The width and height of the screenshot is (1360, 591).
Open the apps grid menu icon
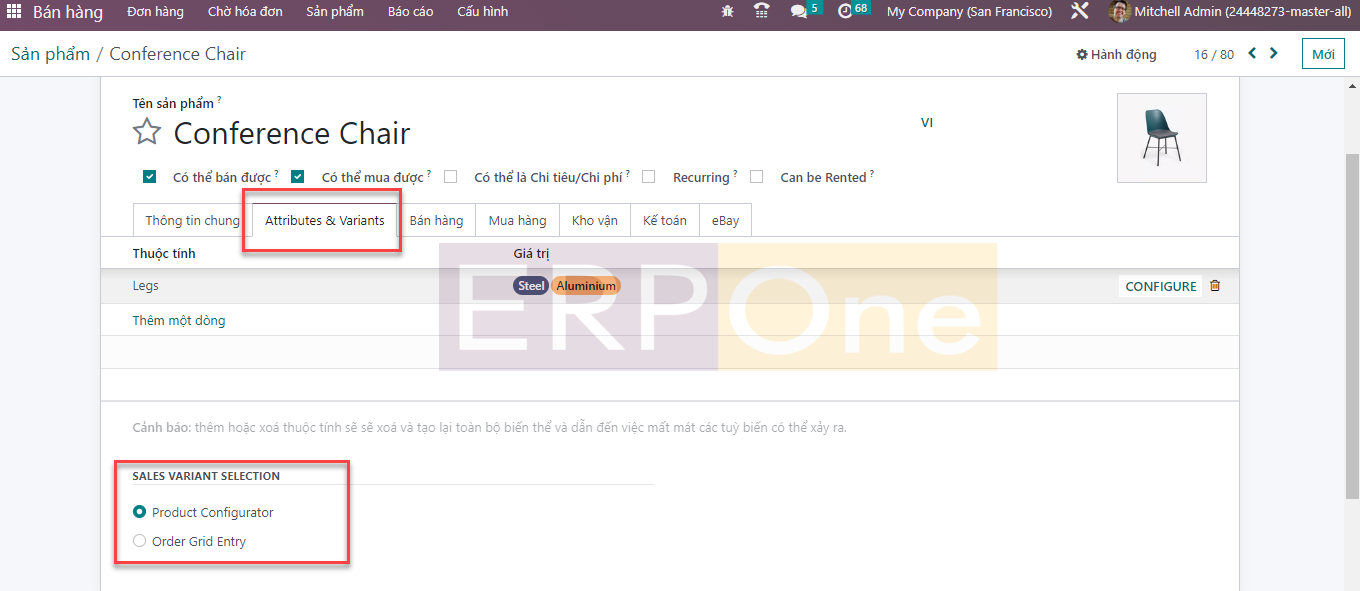click(x=14, y=12)
